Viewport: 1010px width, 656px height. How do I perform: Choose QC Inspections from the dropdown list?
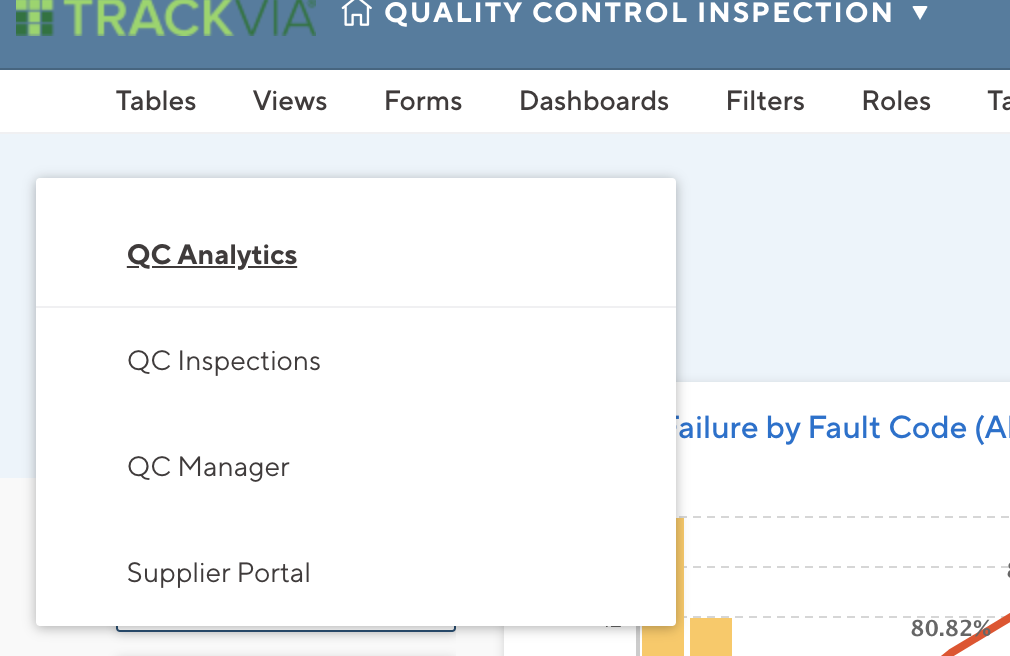[224, 361]
